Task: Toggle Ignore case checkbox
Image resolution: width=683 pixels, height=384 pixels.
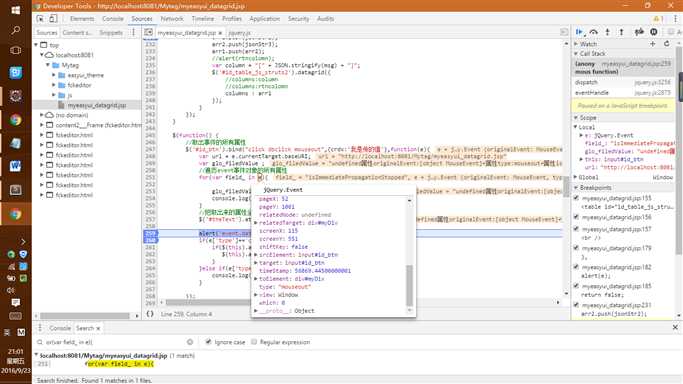Action: click(x=208, y=342)
